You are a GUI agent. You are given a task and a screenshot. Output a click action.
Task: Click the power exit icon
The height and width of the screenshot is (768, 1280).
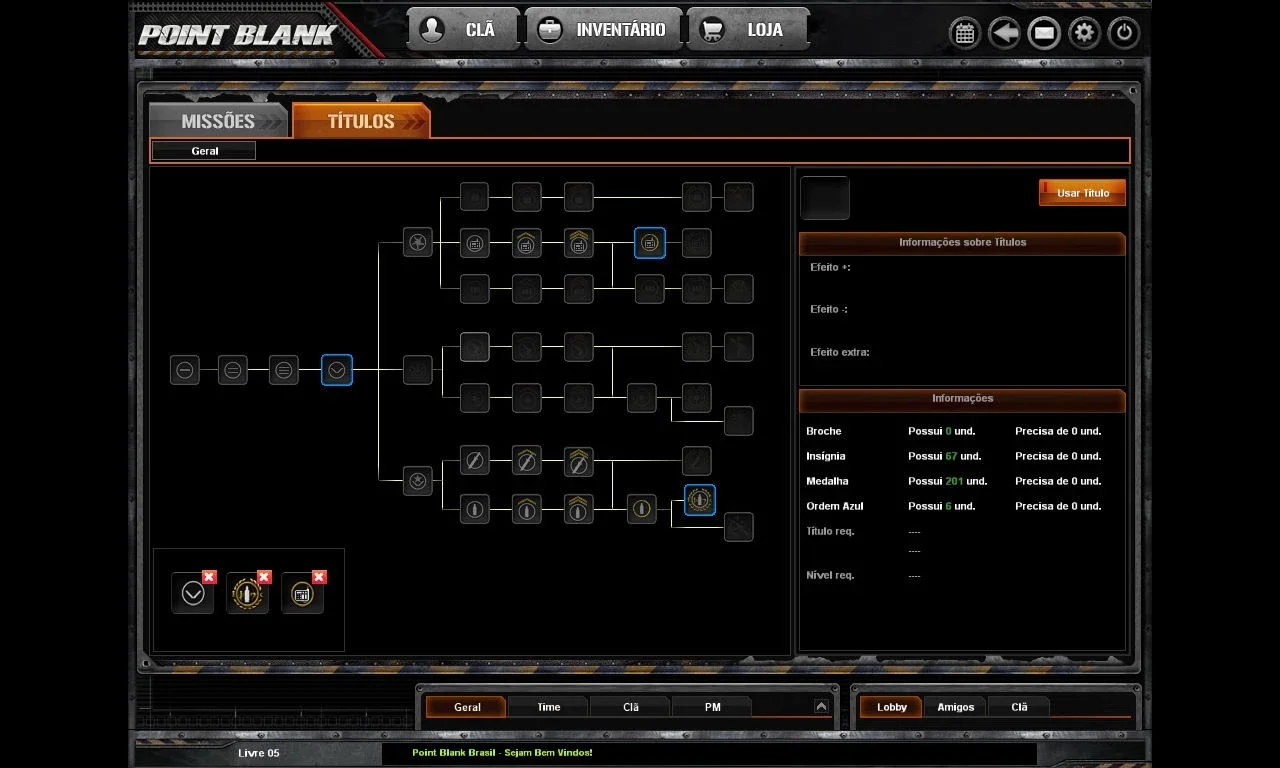pyautogui.click(x=1124, y=33)
